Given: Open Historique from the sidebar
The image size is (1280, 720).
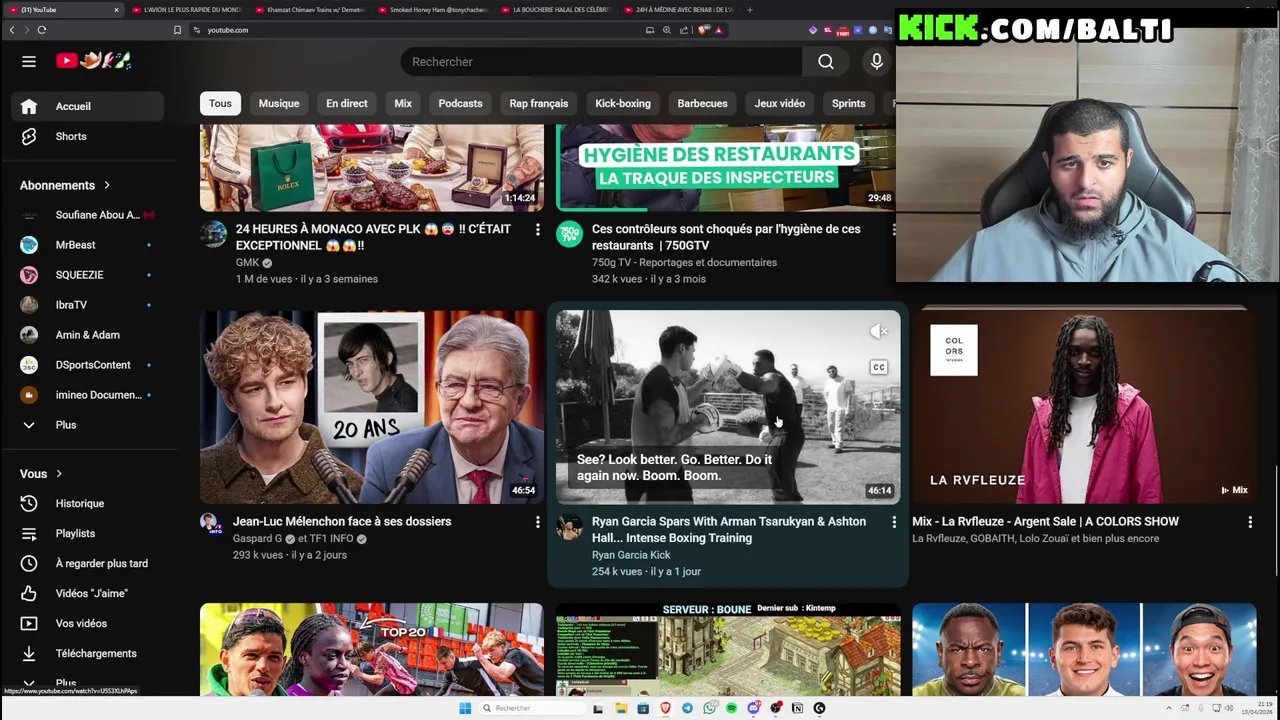Looking at the screenshot, I should (x=88, y=503).
